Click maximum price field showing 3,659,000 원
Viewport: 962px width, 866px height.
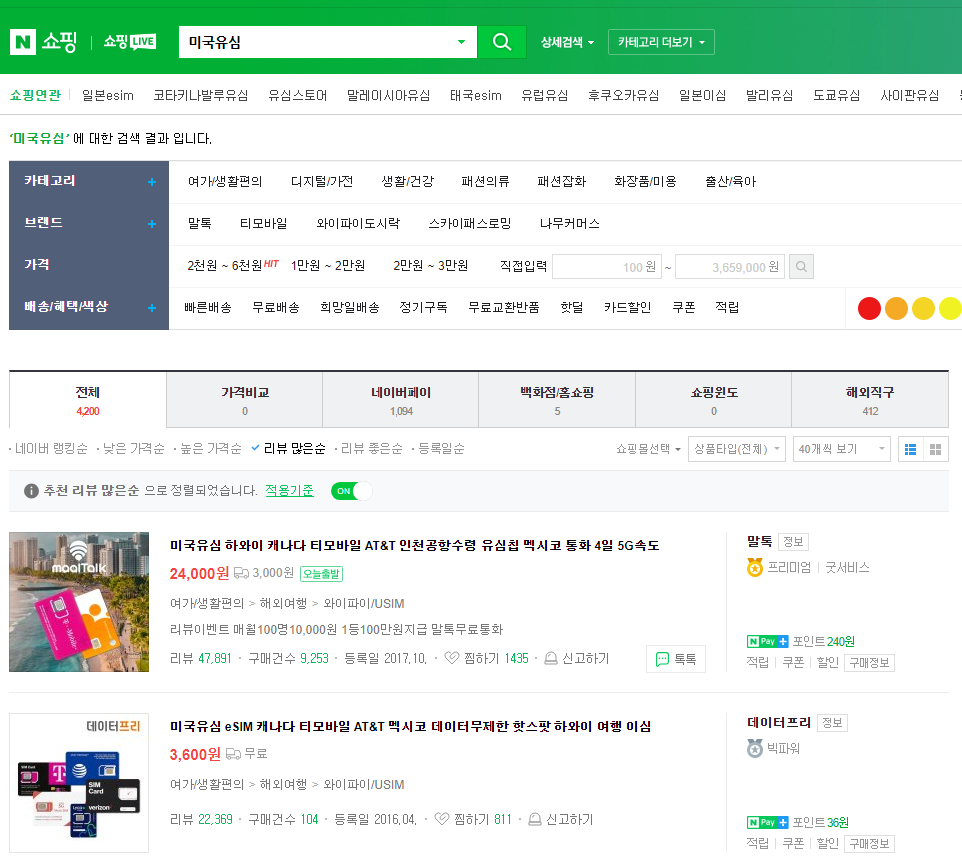coord(730,267)
